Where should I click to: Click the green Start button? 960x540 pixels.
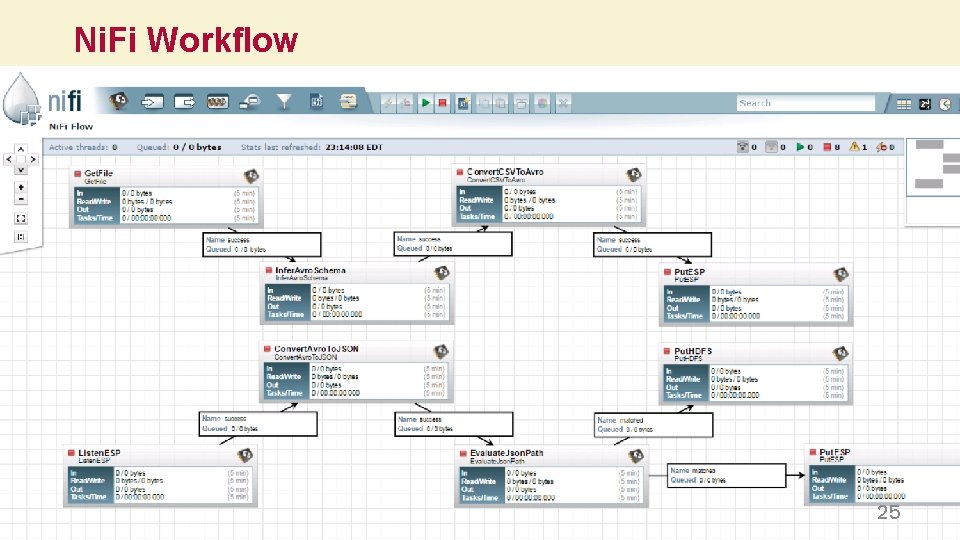click(426, 103)
